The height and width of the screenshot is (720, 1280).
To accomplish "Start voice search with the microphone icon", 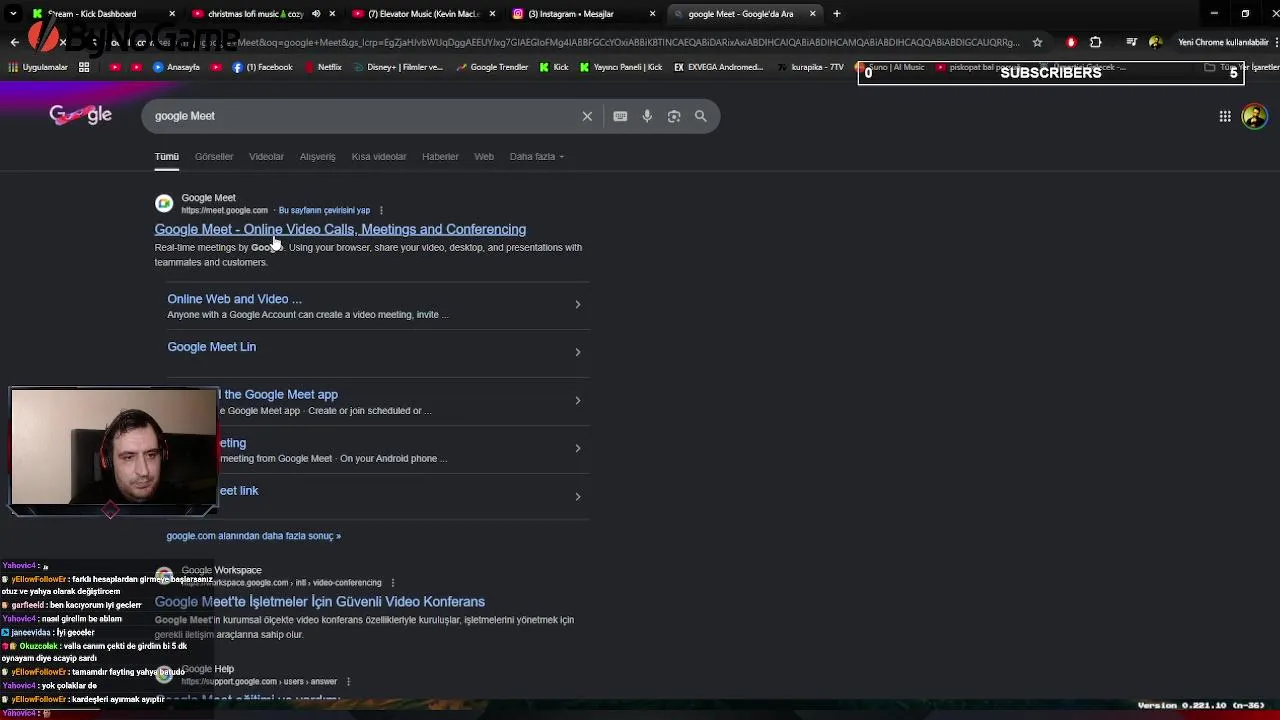I will pyautogui.click(x=647, y=116).
